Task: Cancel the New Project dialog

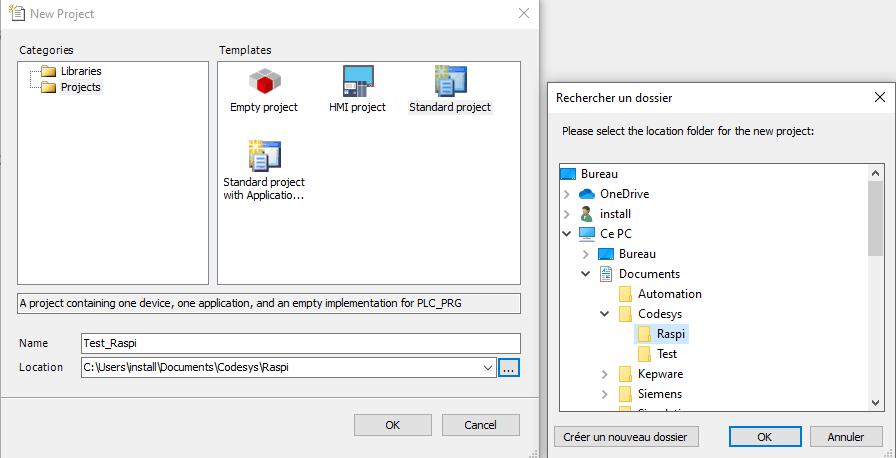Action: [481, 425]
